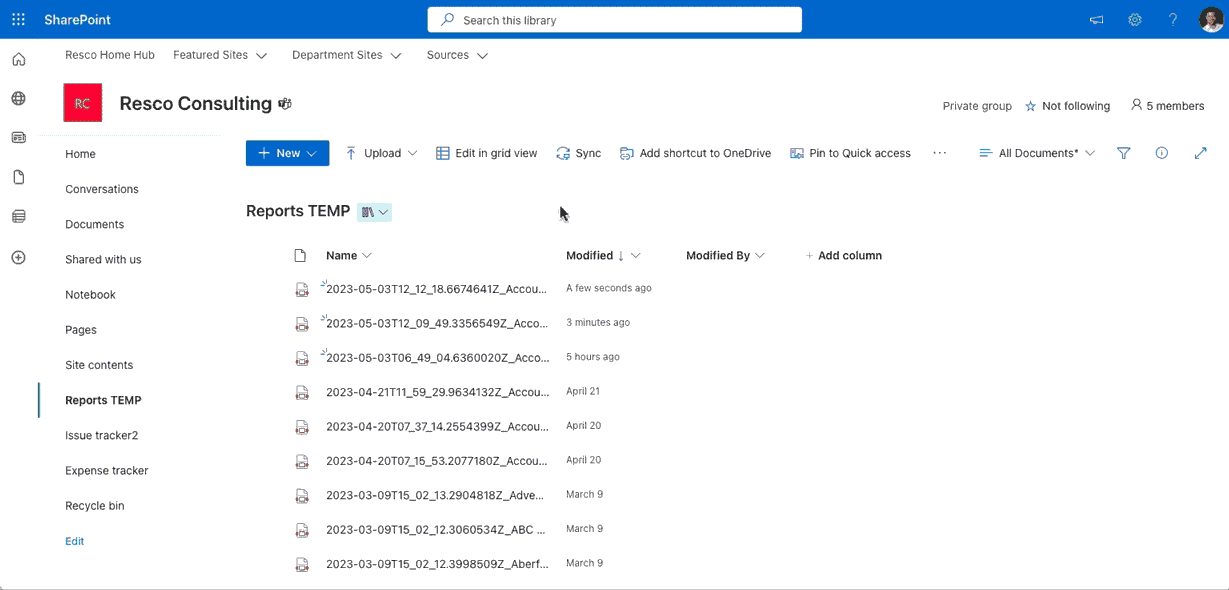Go to Resco Home Hub
1229x590 pixels.
[110, 55]
